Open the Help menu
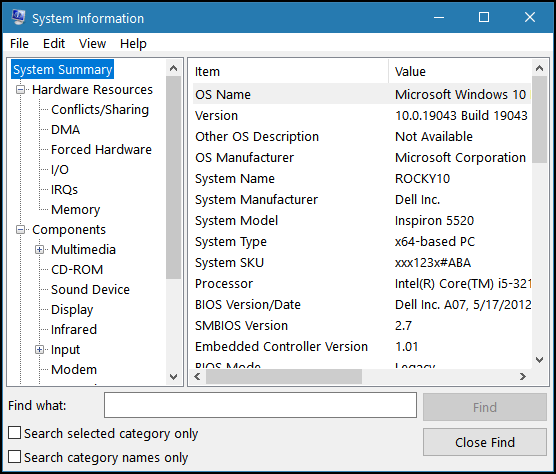 click(133, 44)
